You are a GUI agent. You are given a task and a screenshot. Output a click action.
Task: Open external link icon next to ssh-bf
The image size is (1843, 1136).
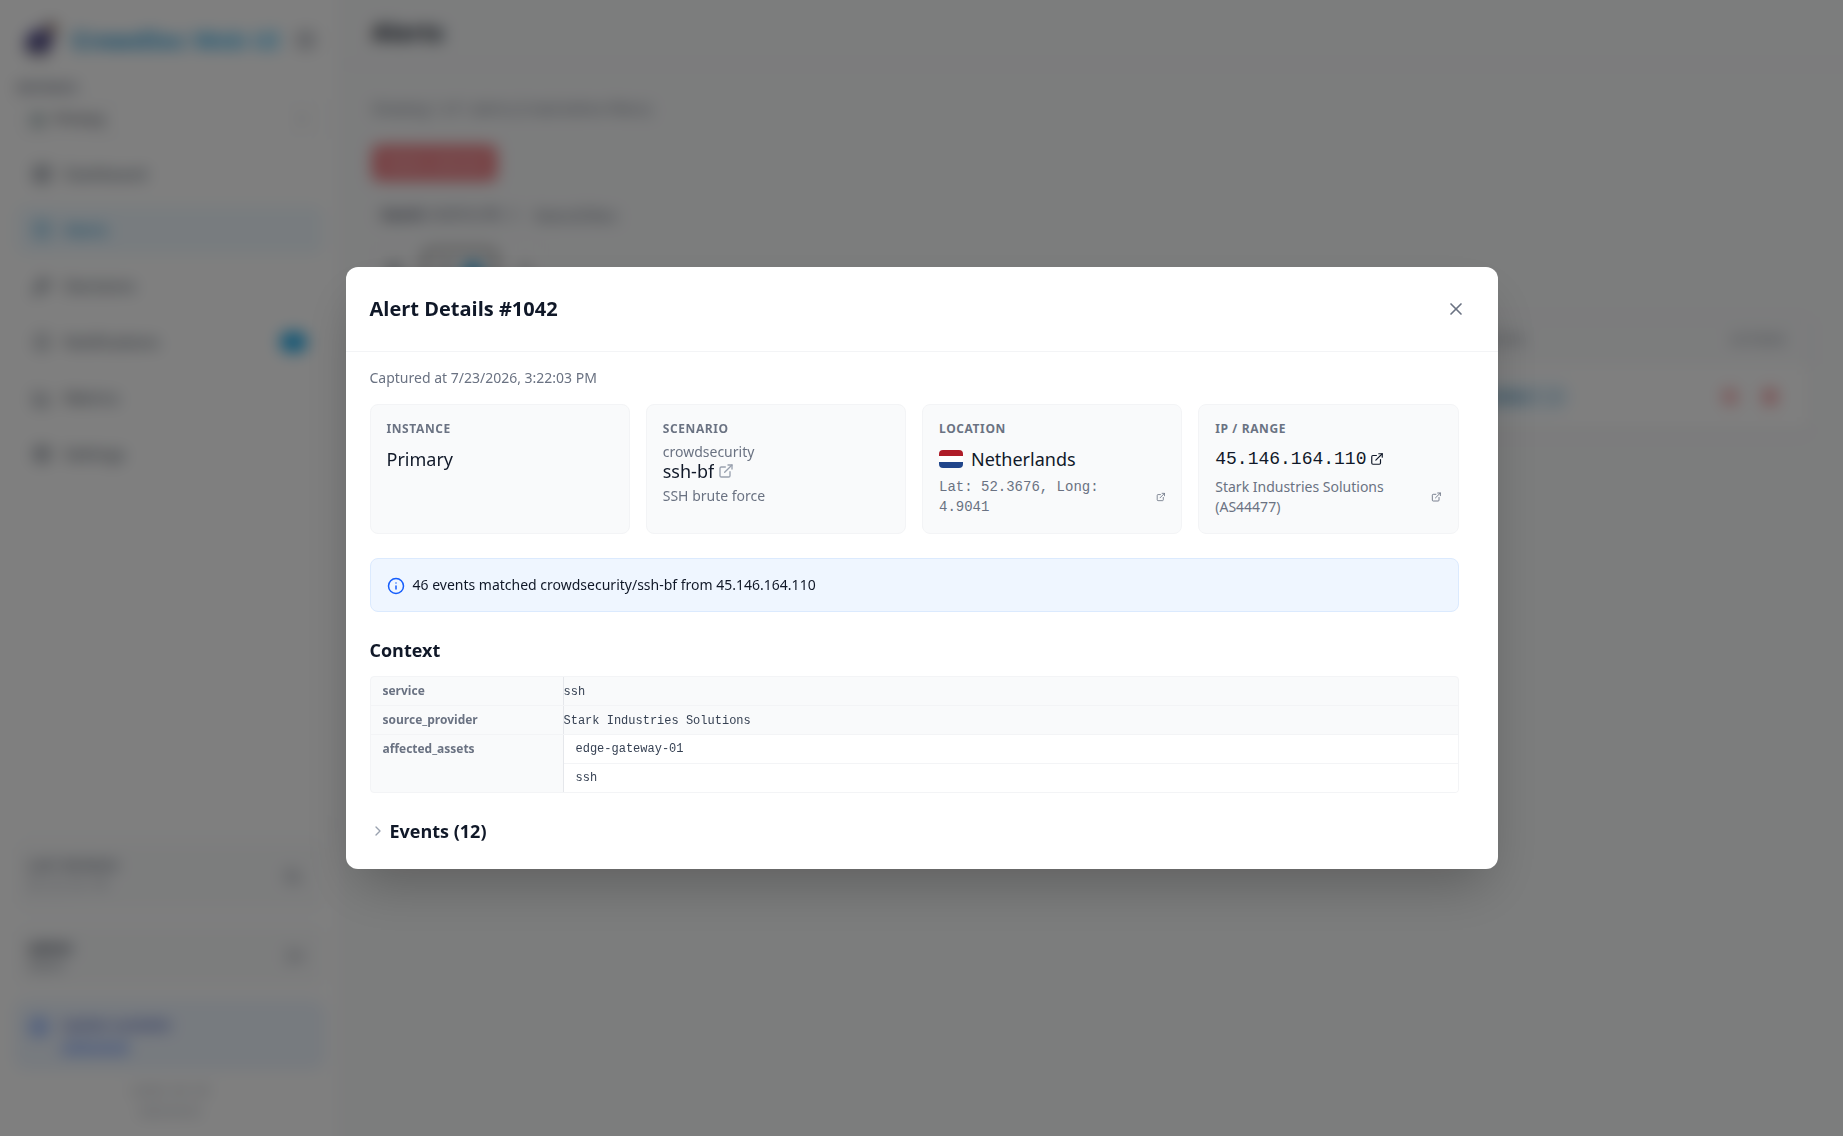tap(726, 471)
